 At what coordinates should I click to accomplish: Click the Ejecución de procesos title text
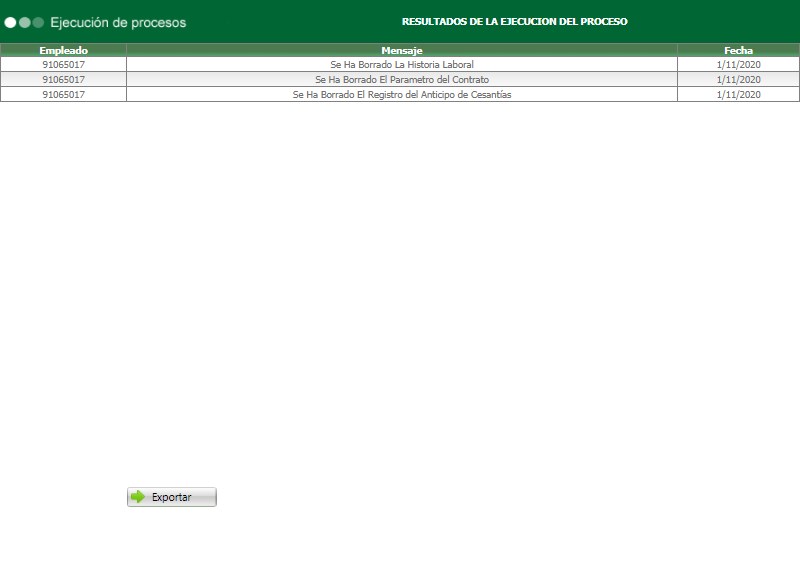(119, 19)
